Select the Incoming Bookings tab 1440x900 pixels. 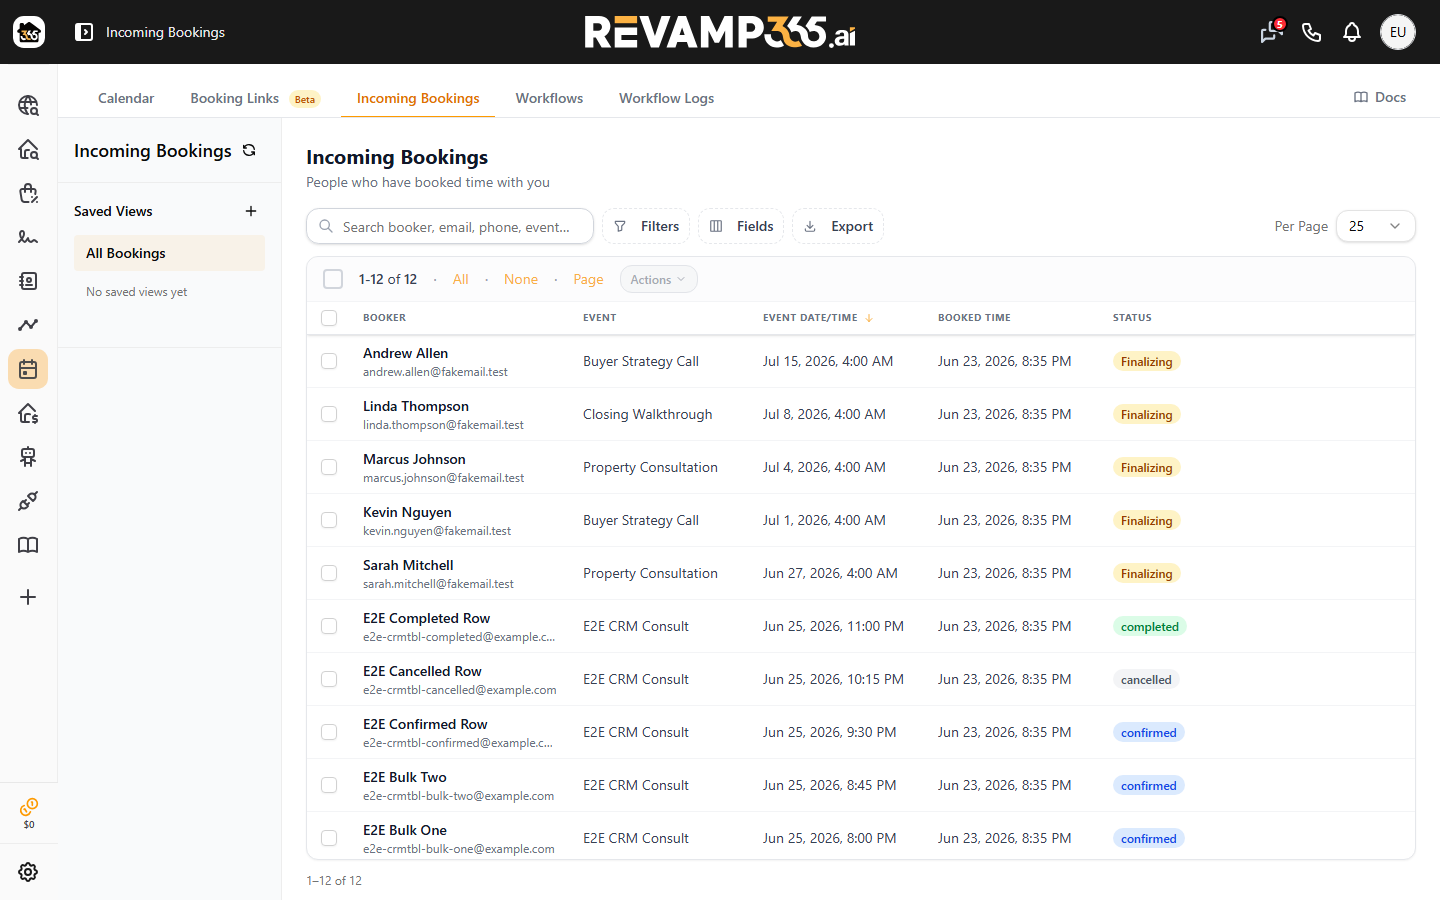tap(418, 98)
